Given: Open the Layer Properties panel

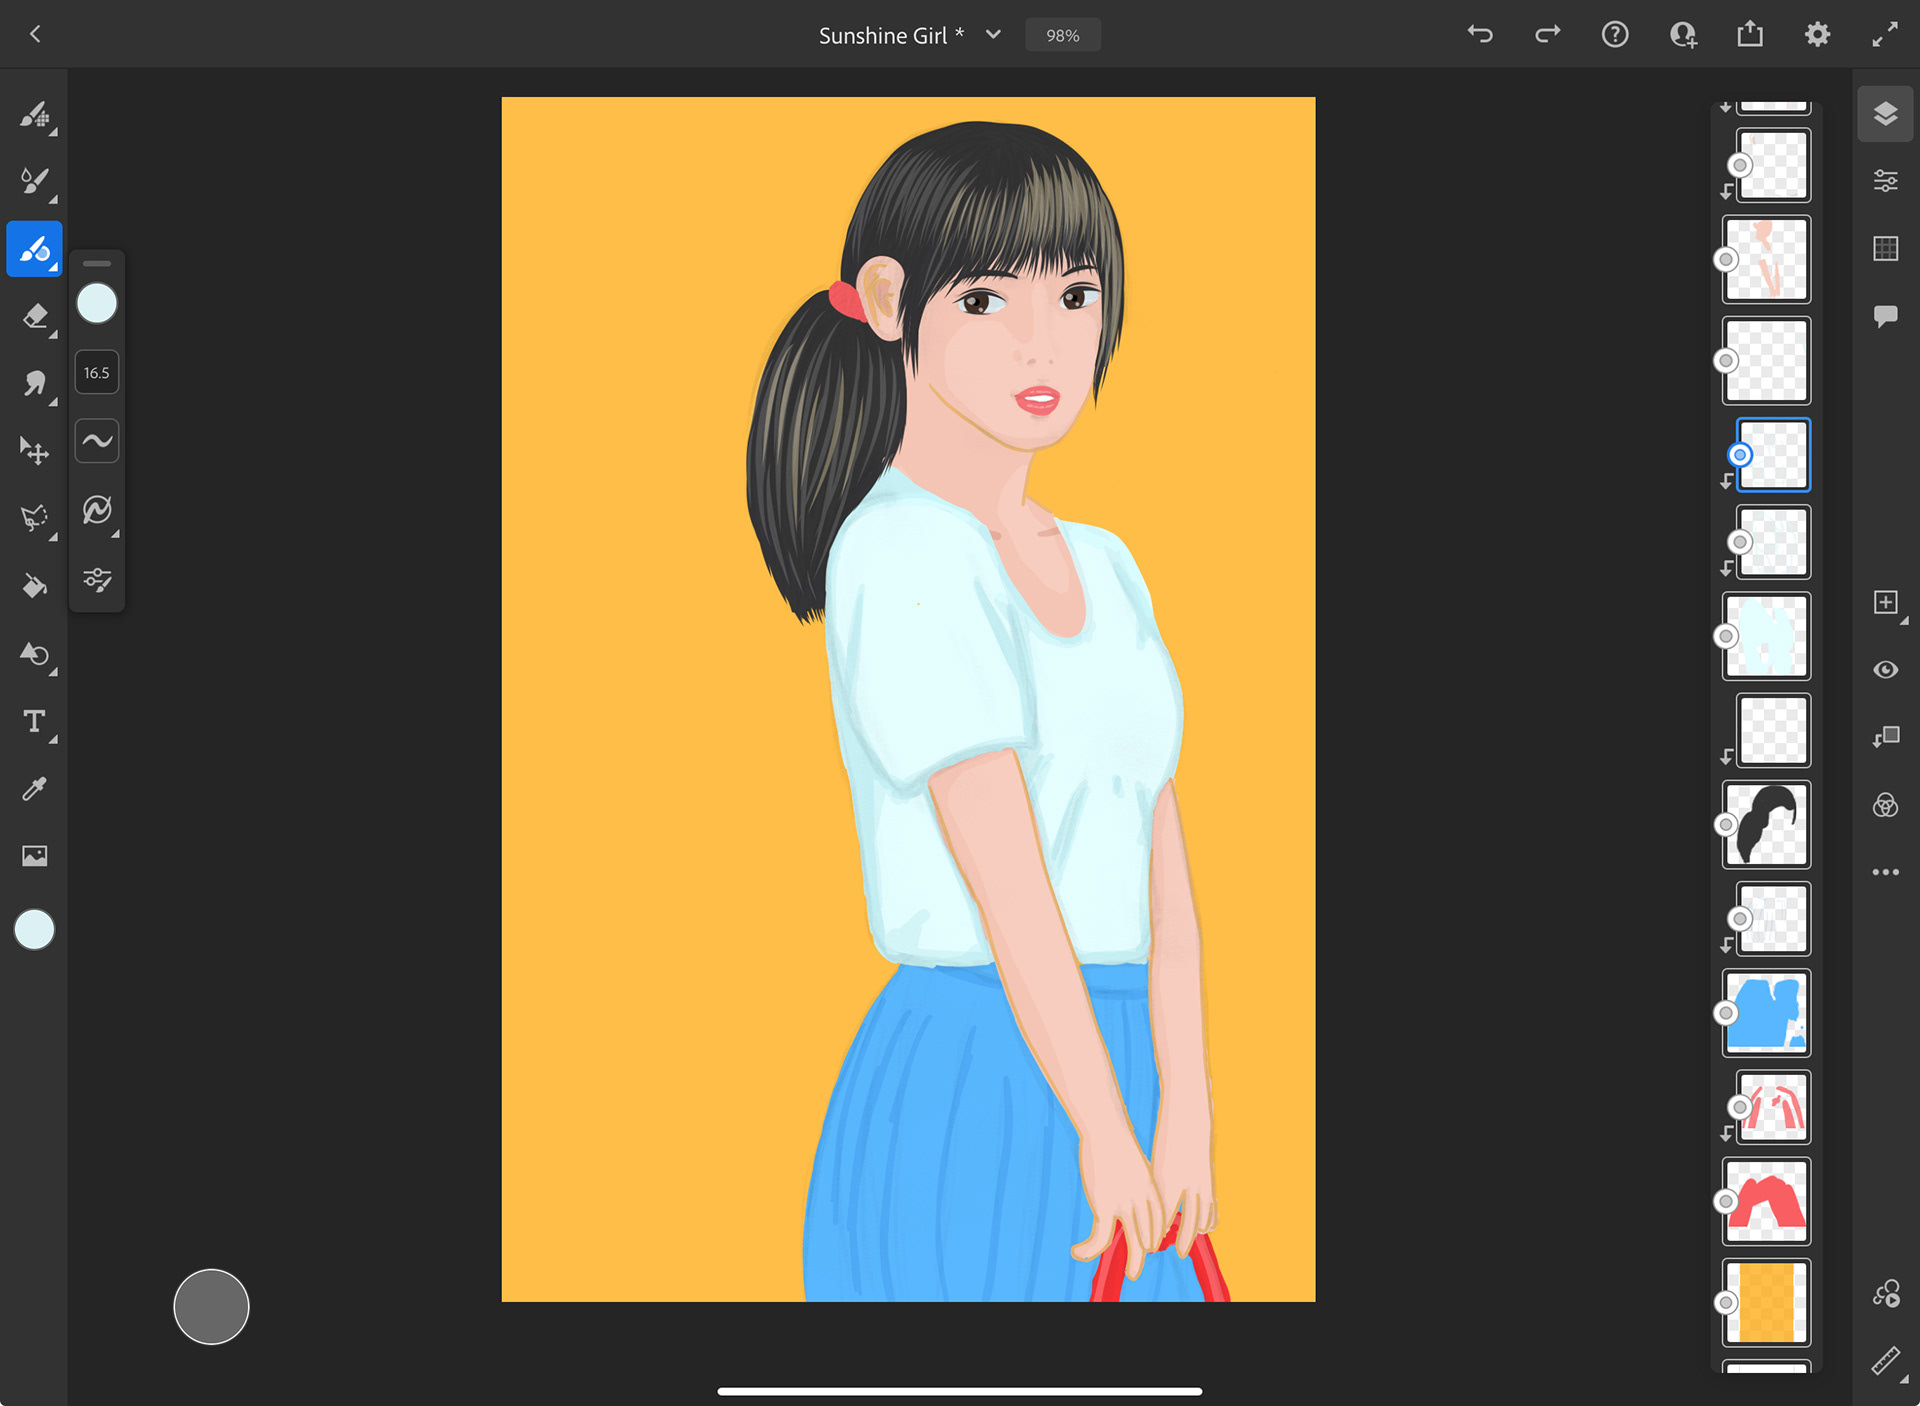Looking at the screenshot, I should pos(1885,181).
